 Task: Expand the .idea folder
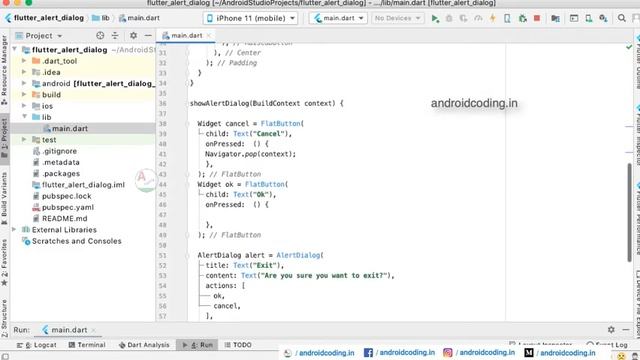24,72
